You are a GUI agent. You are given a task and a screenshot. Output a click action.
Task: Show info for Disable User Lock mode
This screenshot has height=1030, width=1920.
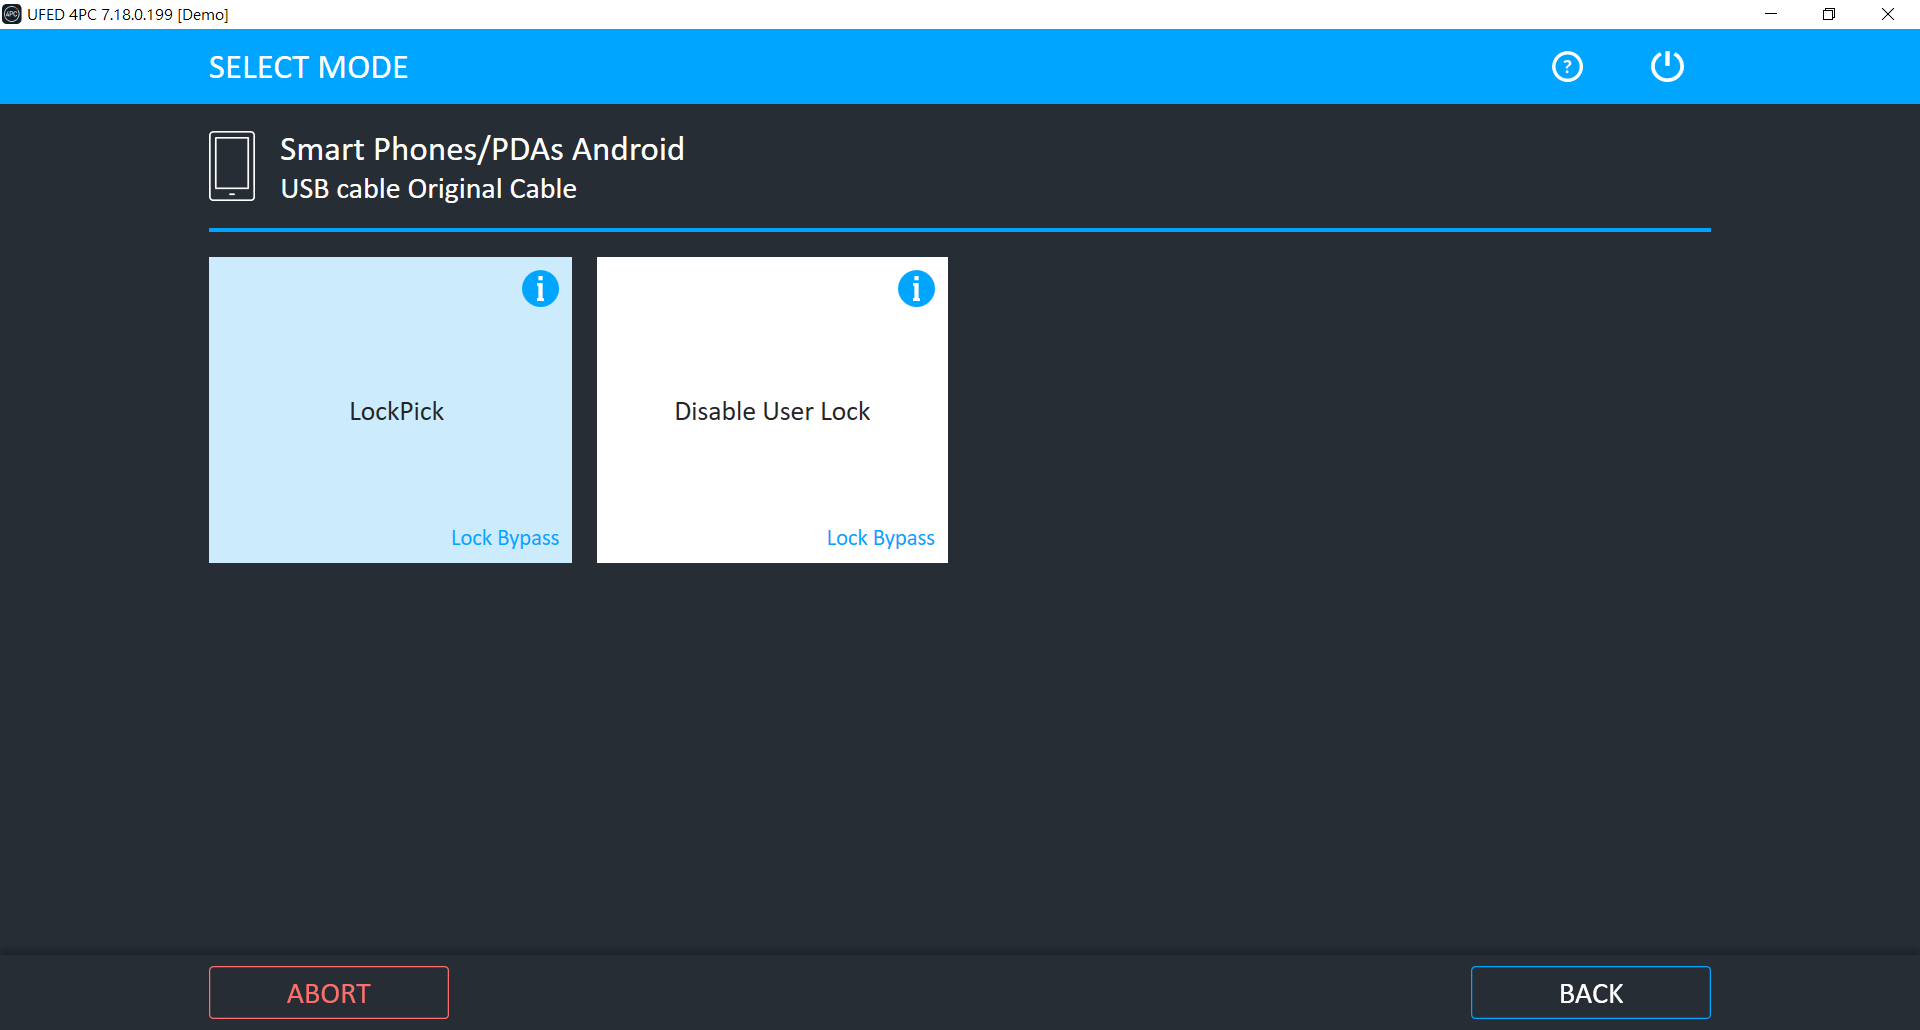(x=916, y=289)
